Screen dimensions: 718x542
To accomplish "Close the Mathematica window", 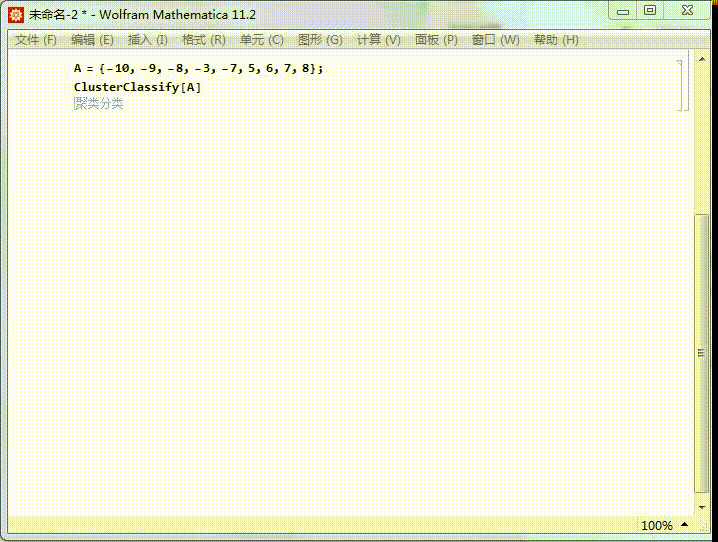I will tap(687, 11).
